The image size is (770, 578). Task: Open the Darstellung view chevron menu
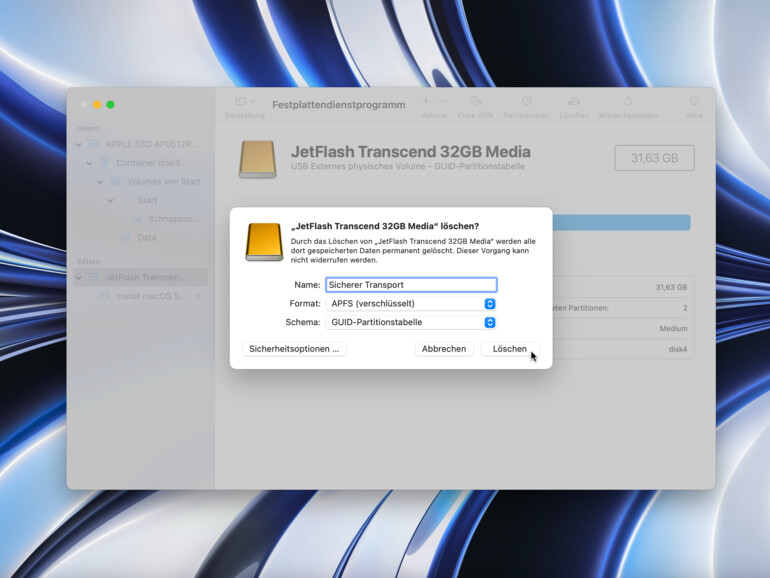click(x=253, y=101)
